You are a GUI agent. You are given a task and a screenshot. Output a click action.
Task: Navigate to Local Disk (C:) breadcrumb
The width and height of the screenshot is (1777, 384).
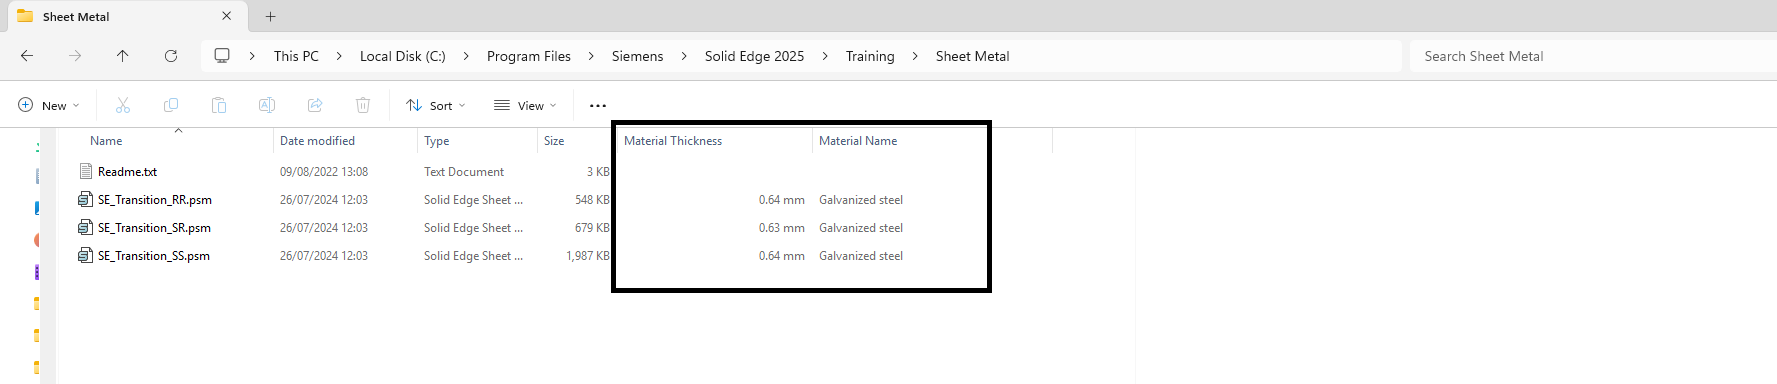tap(403, 56)
